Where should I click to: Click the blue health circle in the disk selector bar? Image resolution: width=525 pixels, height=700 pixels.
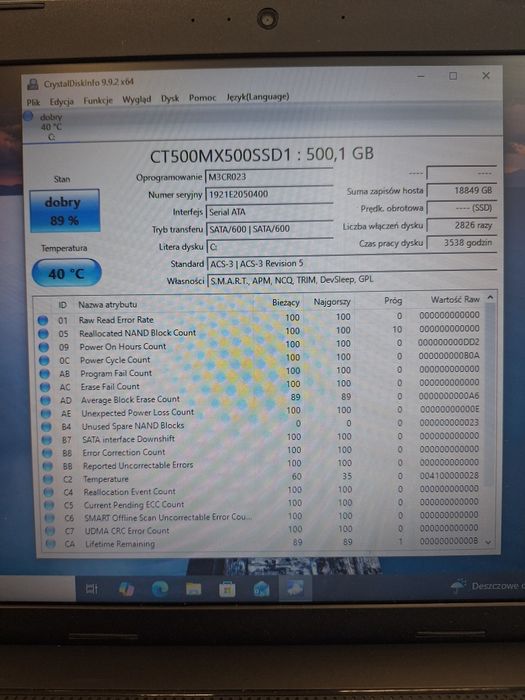point(28,116)
